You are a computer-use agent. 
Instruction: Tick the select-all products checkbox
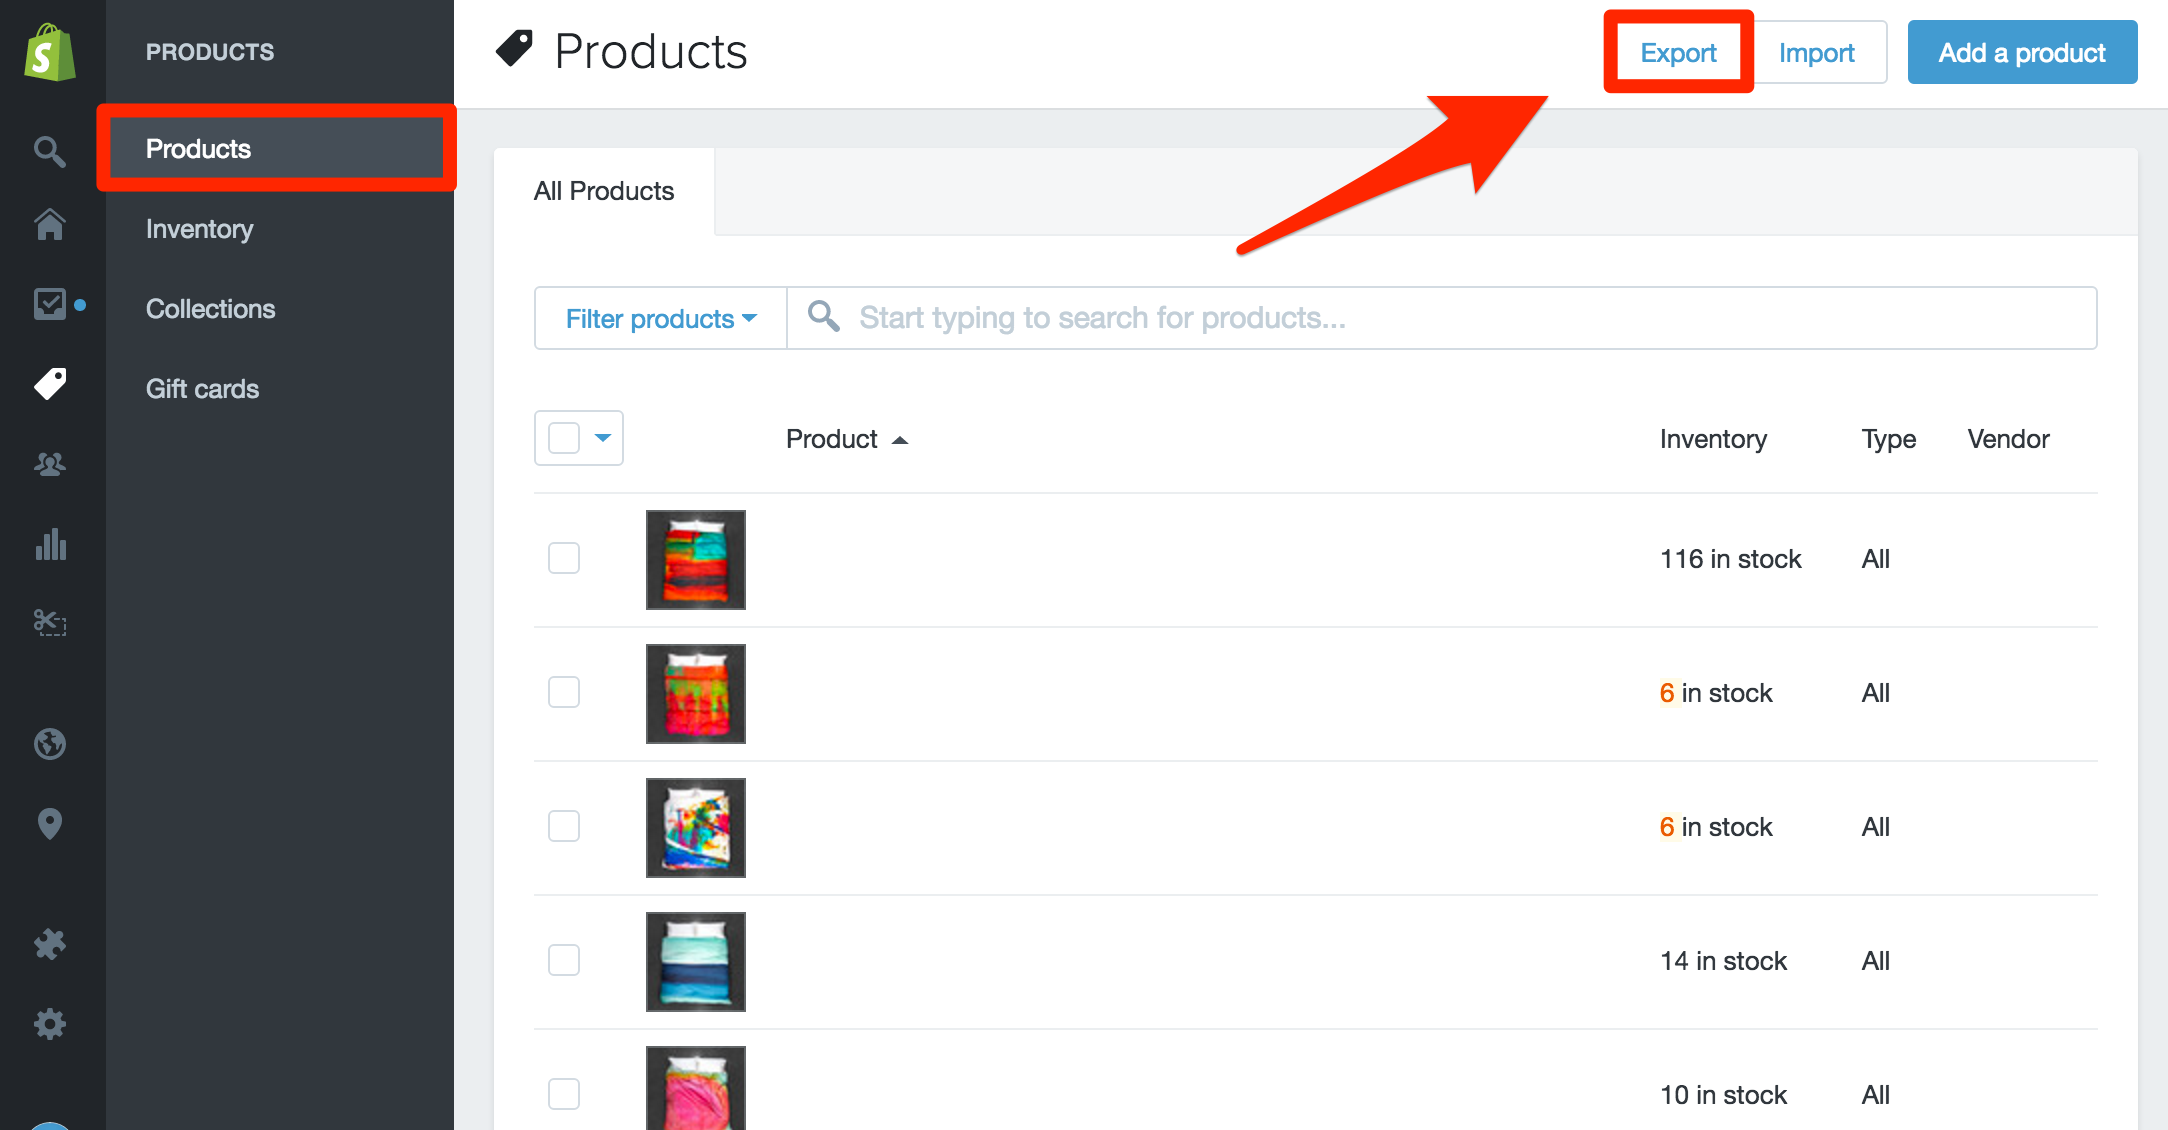point(564,438)
